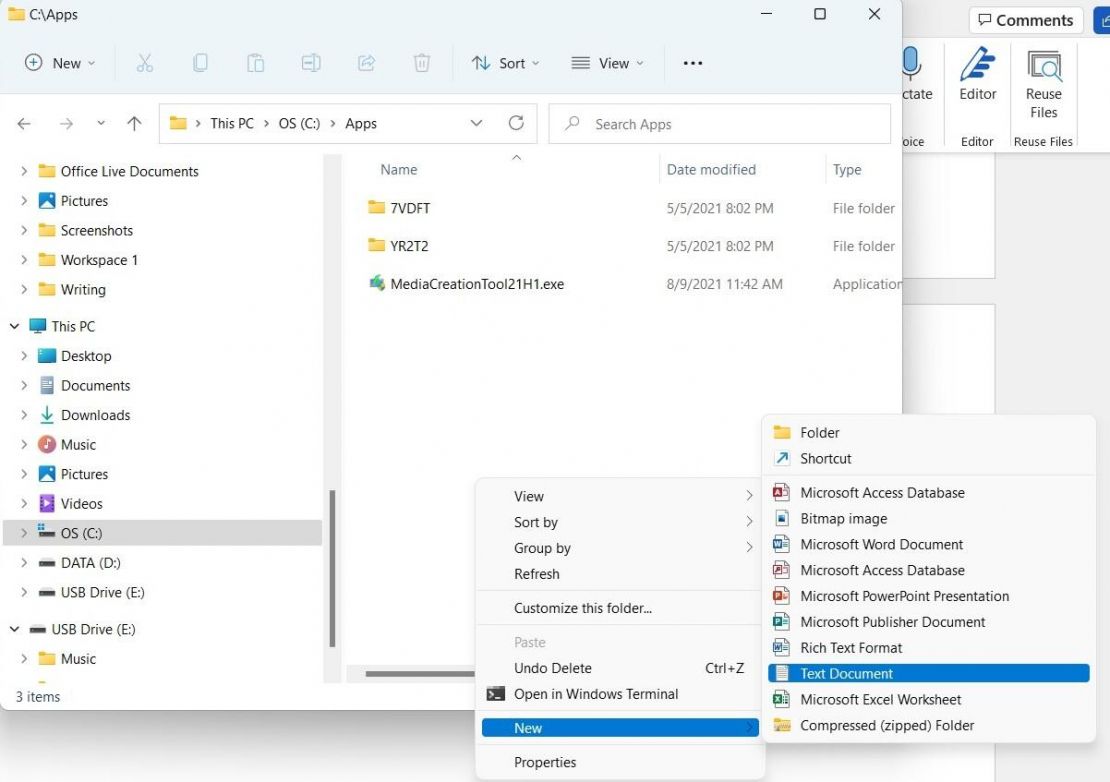Open the View context submenu
Viewport: 1110px width, 782px height.
(620, 496)
